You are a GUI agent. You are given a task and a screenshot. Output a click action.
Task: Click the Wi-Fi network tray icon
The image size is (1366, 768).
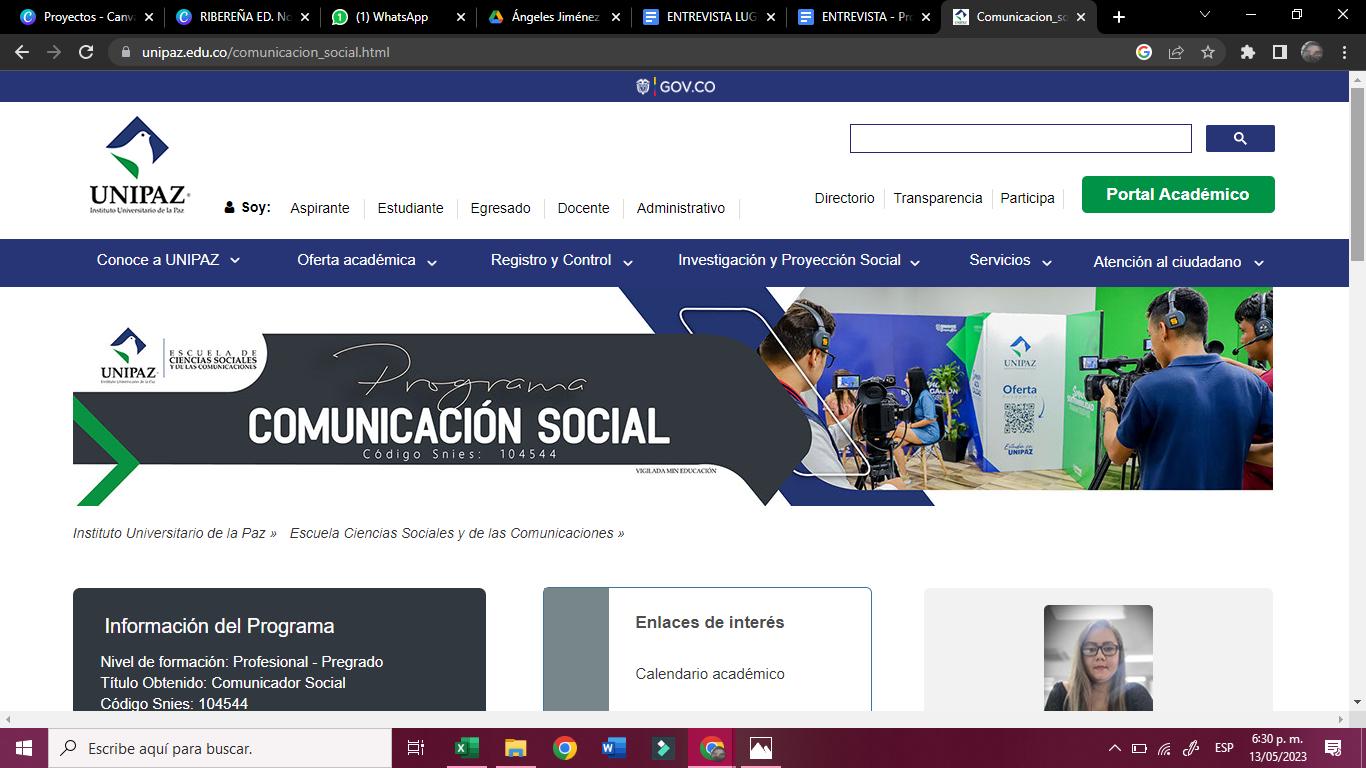[1164, 748]
